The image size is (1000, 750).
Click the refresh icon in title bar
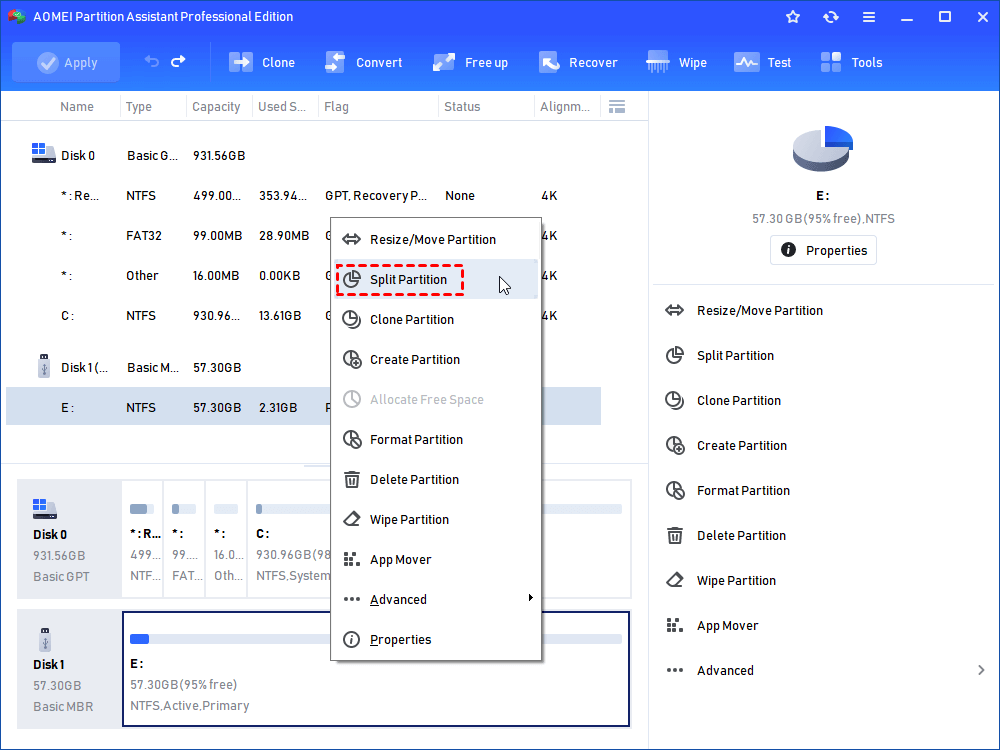point(830,17)
